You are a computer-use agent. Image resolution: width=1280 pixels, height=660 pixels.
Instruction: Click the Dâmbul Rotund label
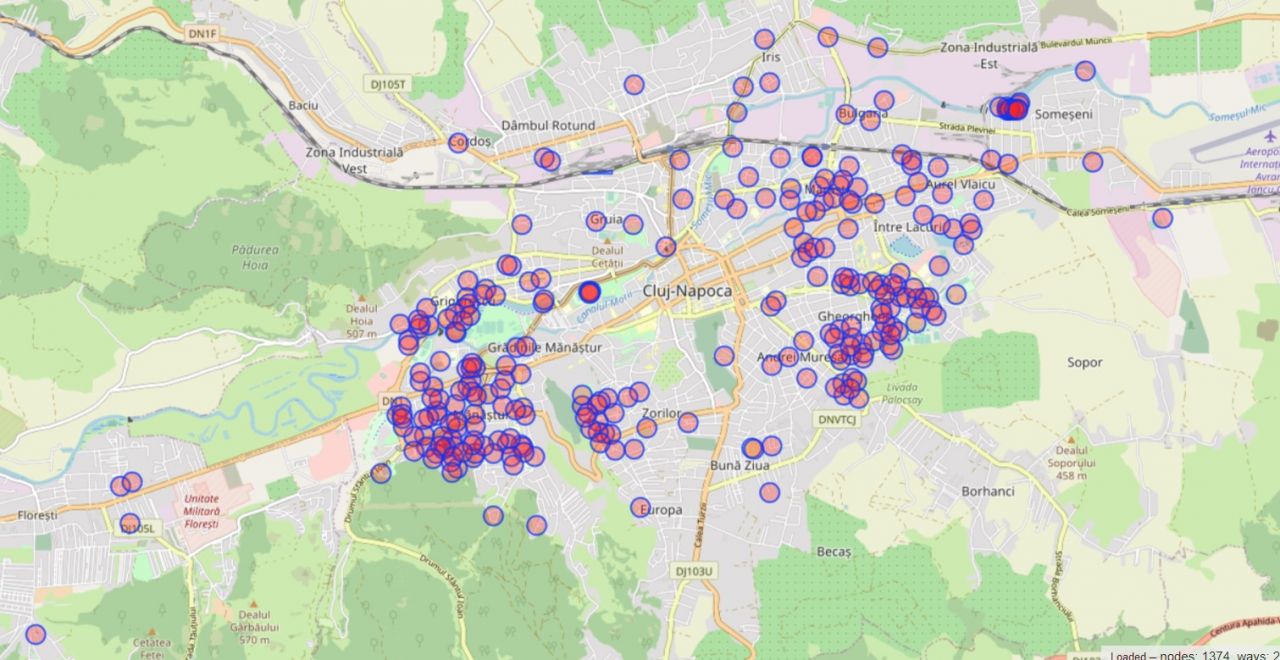(x=548, y=126)
